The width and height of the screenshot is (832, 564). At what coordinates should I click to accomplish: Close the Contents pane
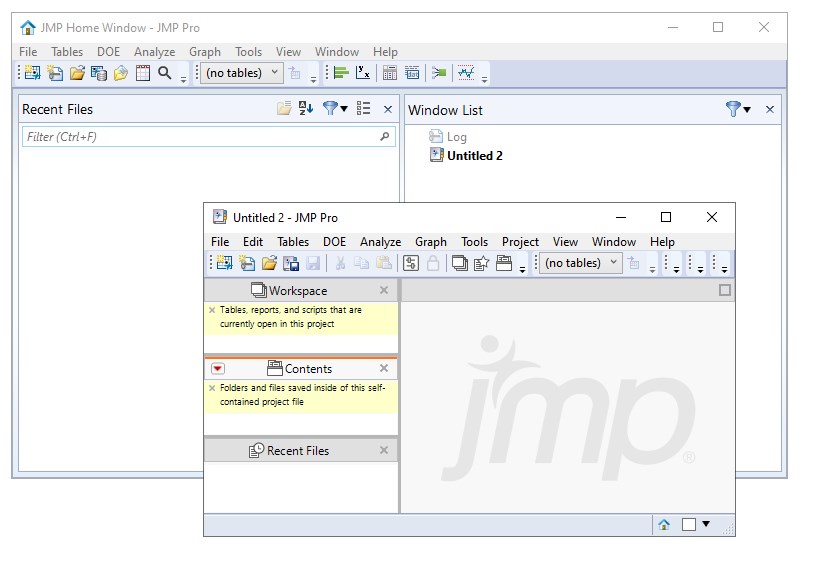coord(384,368)
